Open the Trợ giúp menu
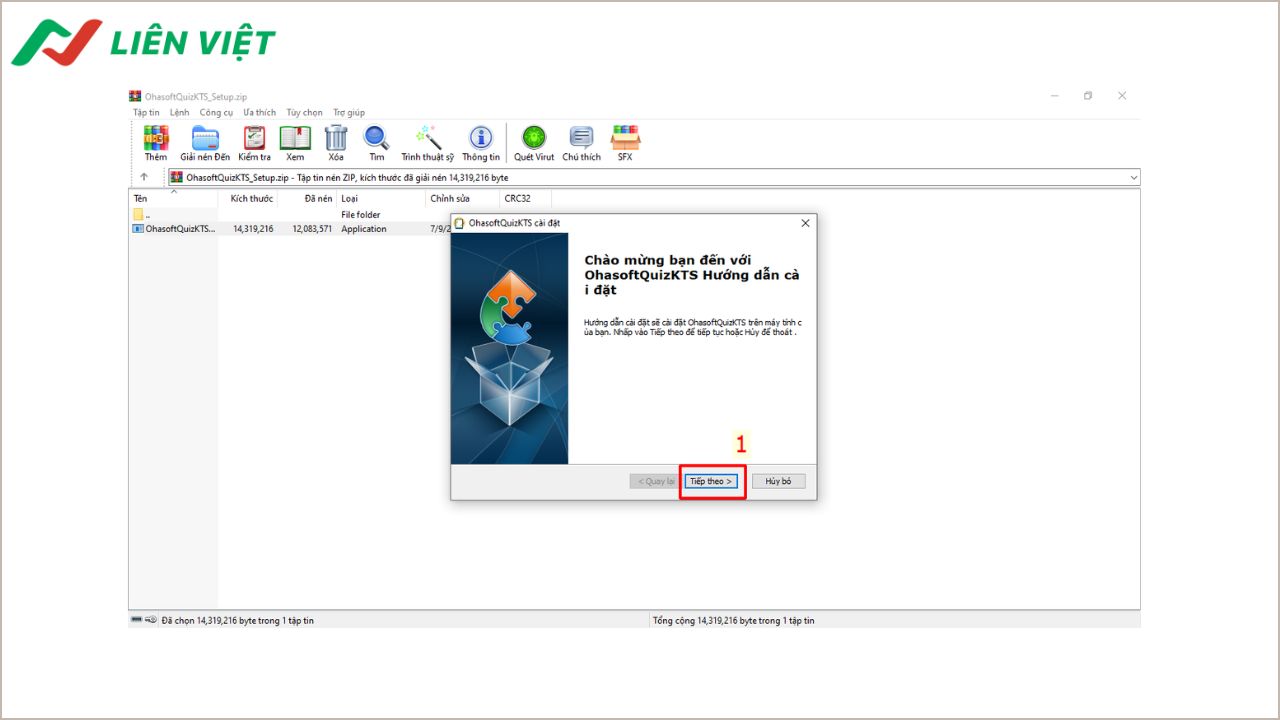Image resolution: width=1280 pixels, height=720 pixels. click(x=349, y=113)
